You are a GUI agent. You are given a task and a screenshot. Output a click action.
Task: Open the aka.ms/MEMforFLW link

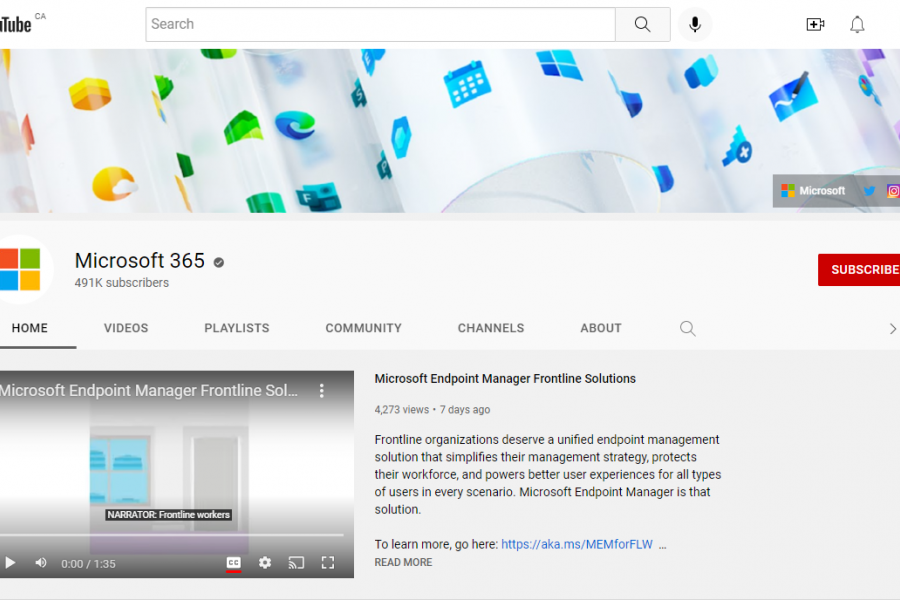(x=576, y=545)
